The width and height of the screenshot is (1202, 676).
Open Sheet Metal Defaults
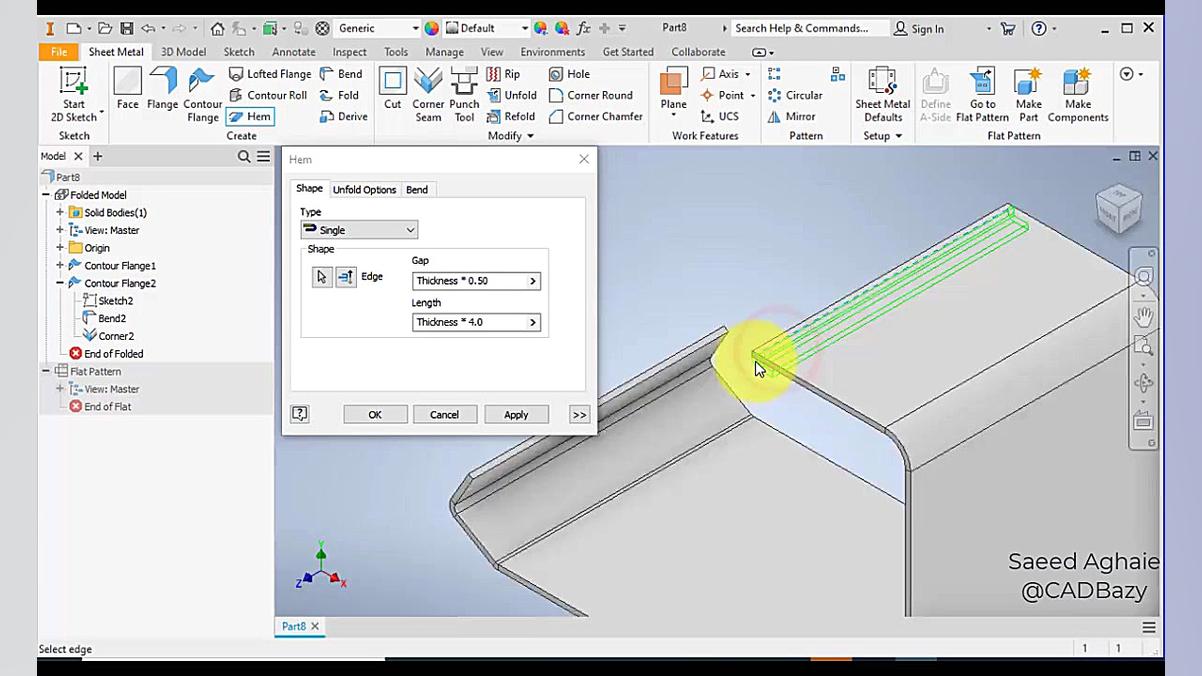882,95
